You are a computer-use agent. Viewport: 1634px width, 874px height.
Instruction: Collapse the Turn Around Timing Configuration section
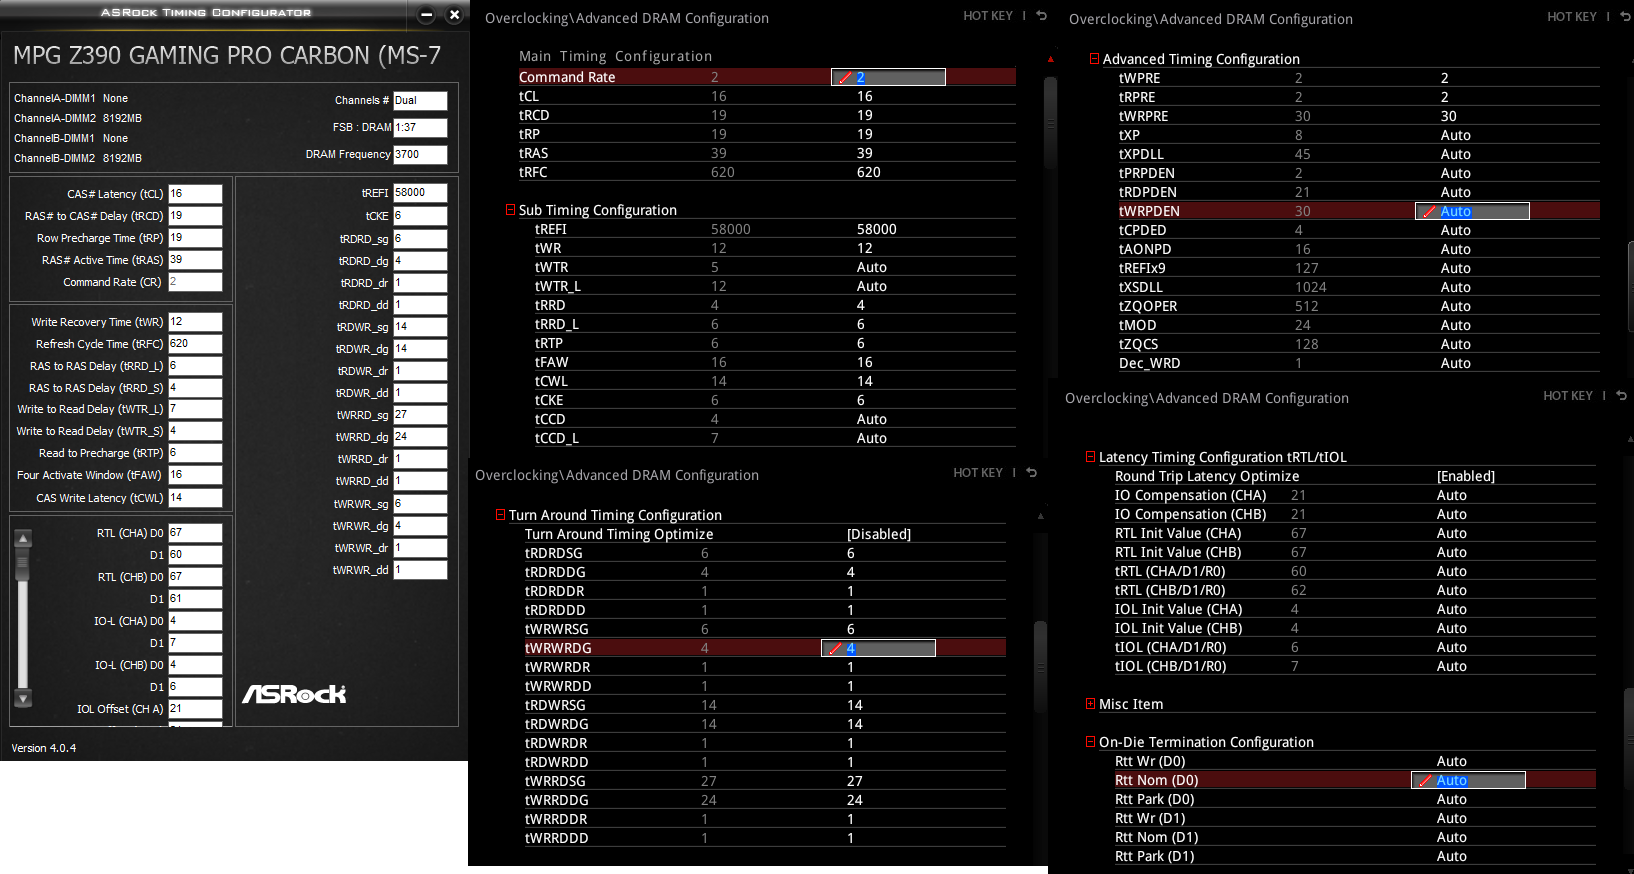(500, 515)
